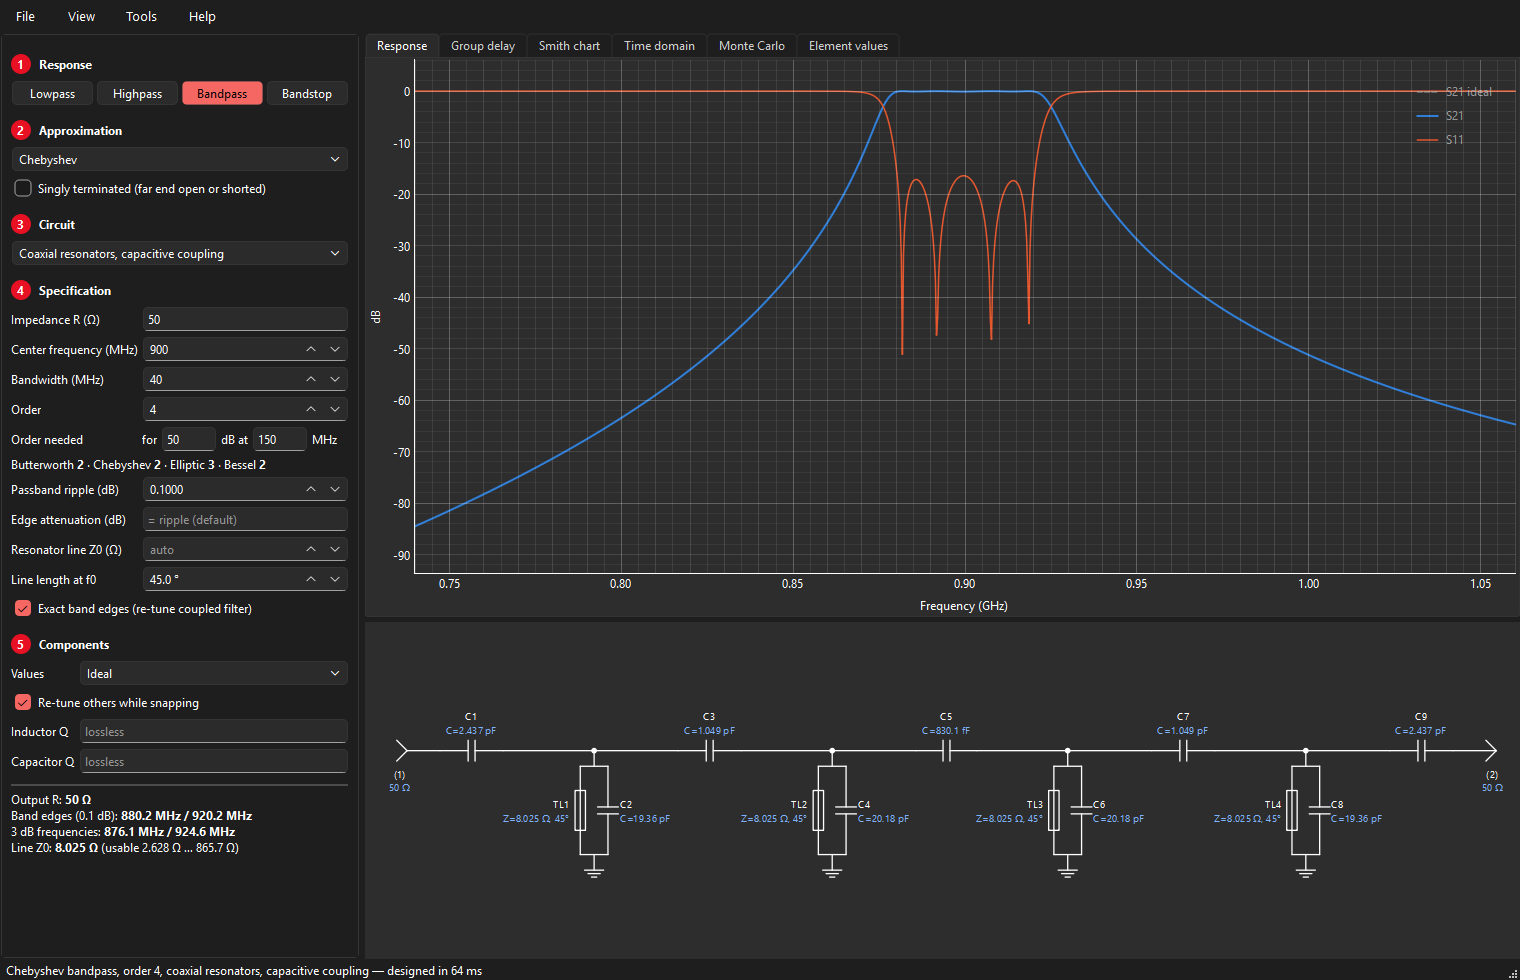1520x980 pixels.
Task: Disable Re-tune others while snapping
Action: (x=23, y=702)
